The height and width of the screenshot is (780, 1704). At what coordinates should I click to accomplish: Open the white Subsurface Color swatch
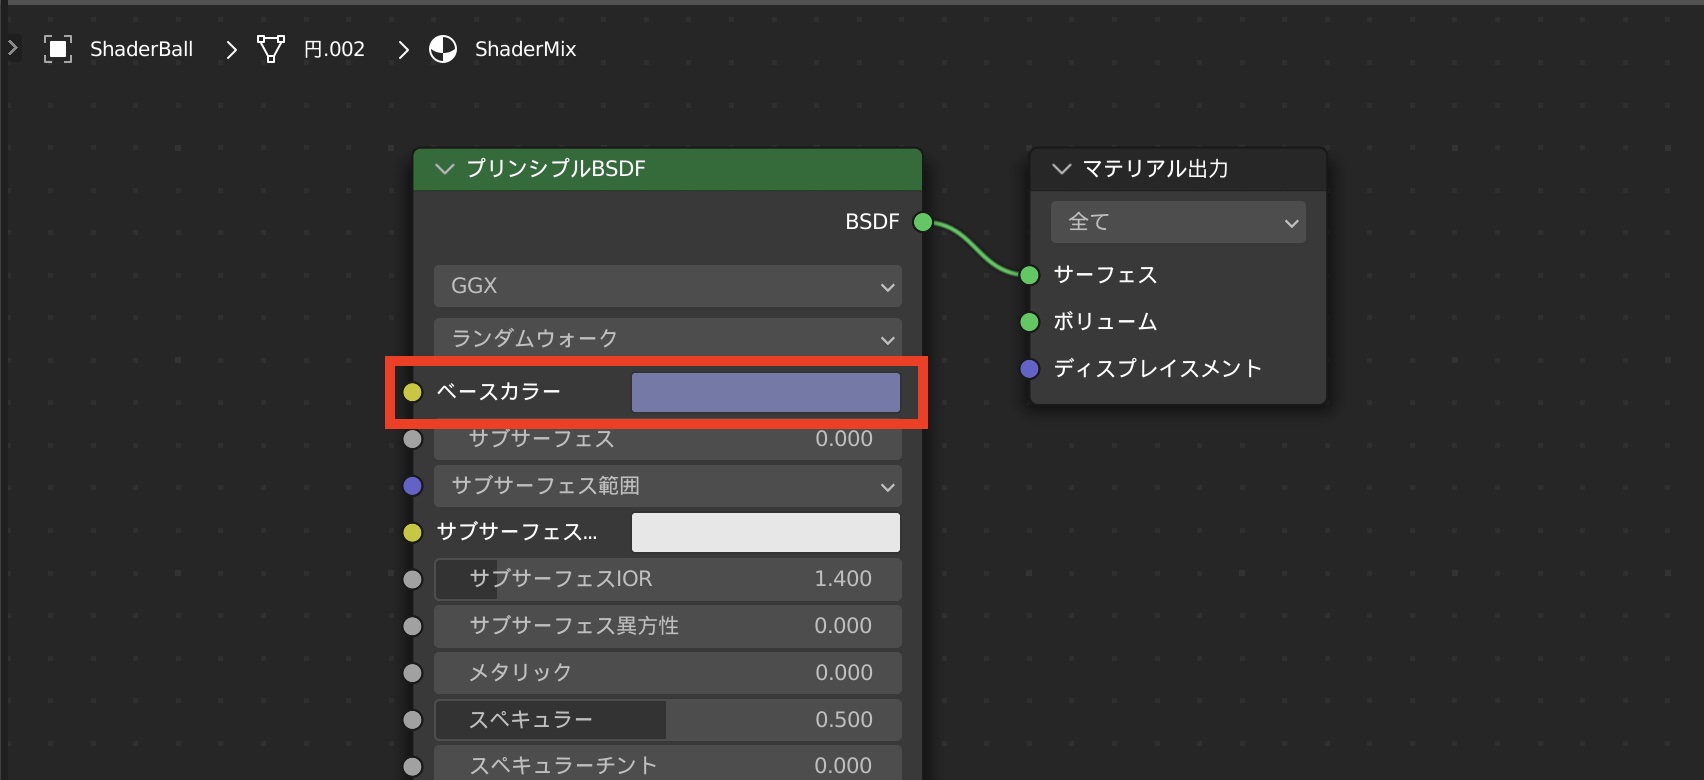(765, 533)
